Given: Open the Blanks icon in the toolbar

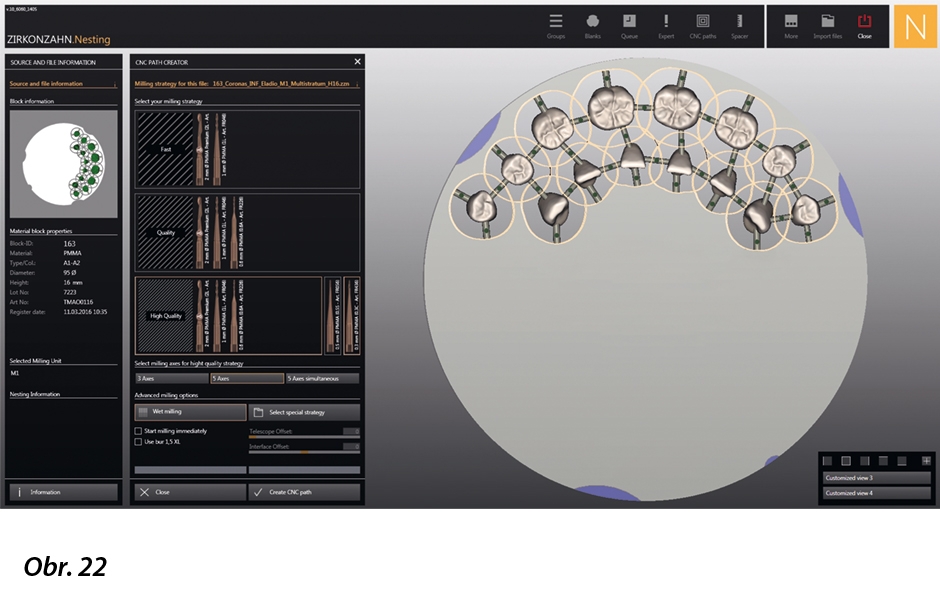Looking at the screenshot, I should click(x=592, y=26).
